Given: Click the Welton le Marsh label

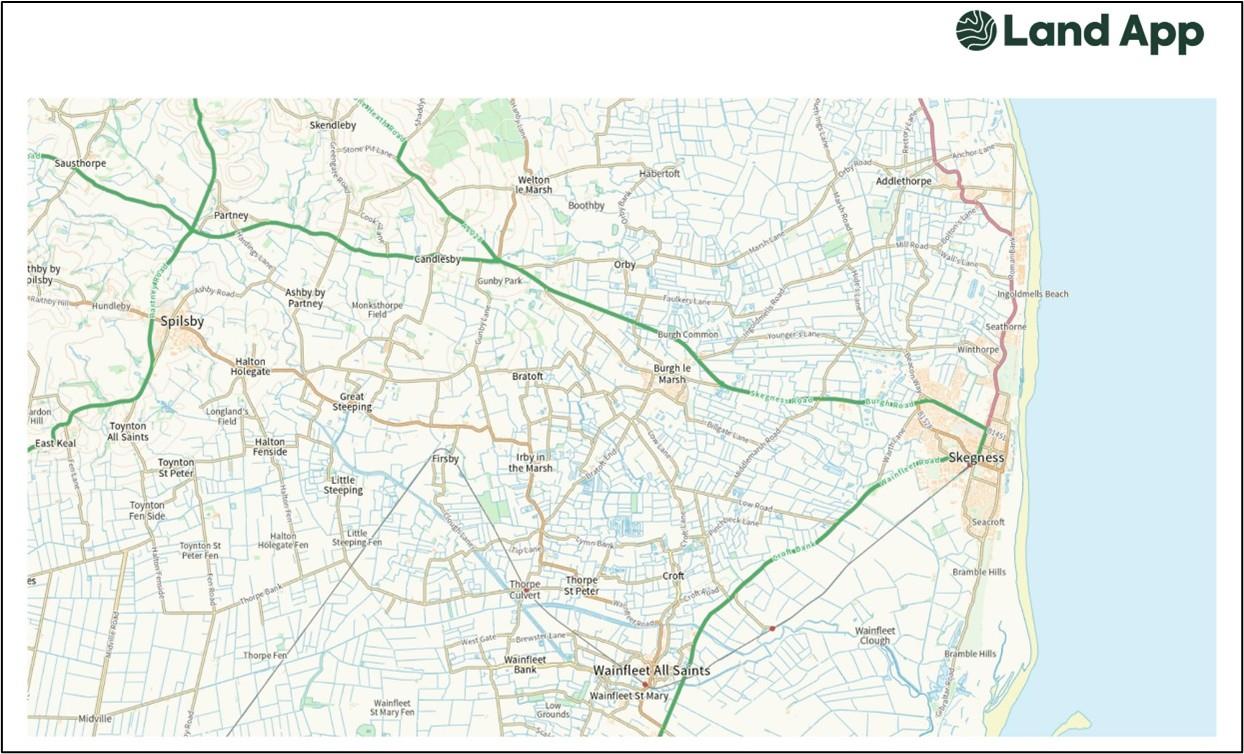Looking at the screenshot, I should click(x=534, y=184).
